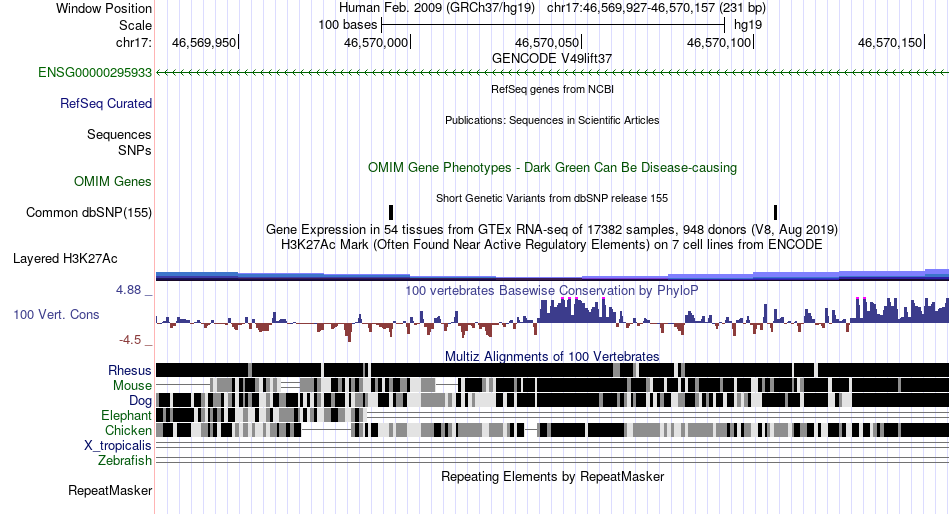Open the RefSeq Curated track label
Screen dimensions: 950x514
point(106,104)
